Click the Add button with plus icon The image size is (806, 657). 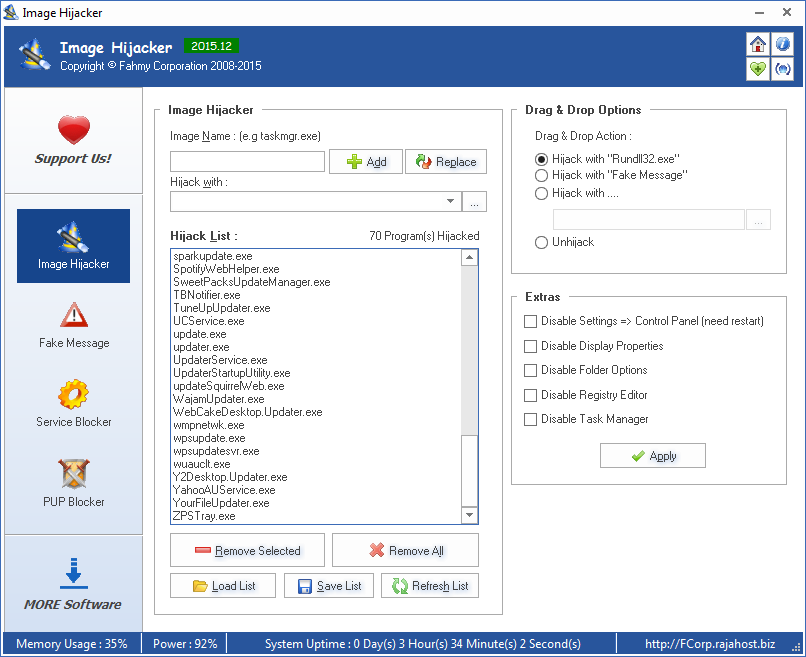[x=365, y=161]
